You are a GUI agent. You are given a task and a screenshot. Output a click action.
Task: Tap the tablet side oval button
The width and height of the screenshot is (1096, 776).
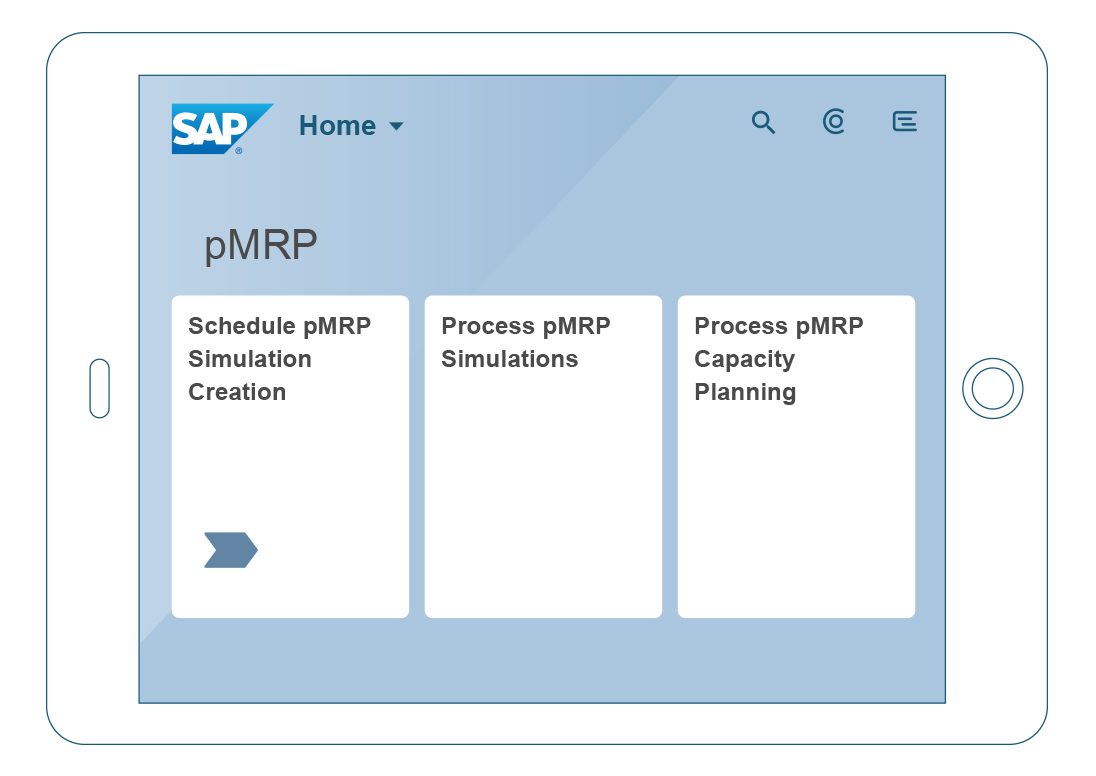coord(100,389)
